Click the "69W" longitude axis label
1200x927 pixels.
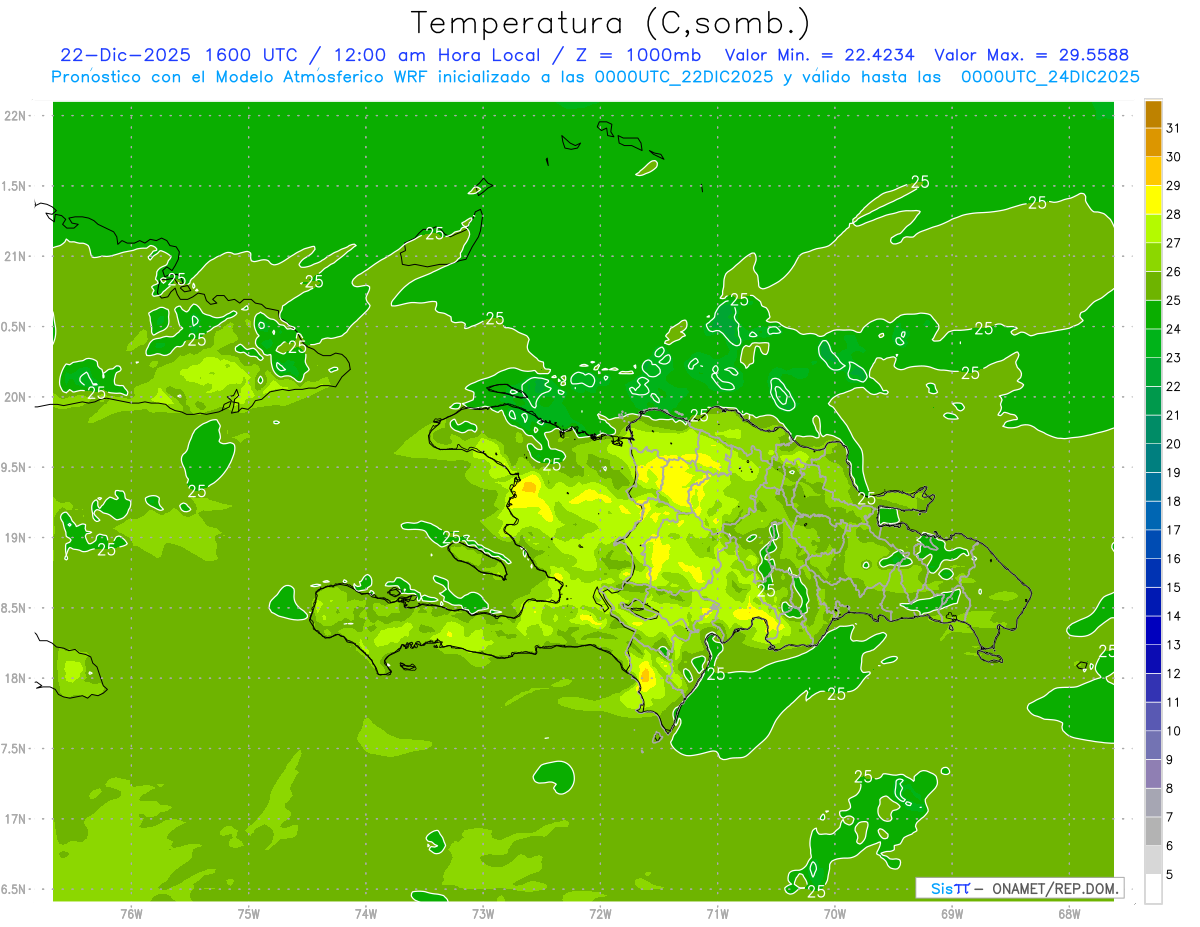pos(952,914)
